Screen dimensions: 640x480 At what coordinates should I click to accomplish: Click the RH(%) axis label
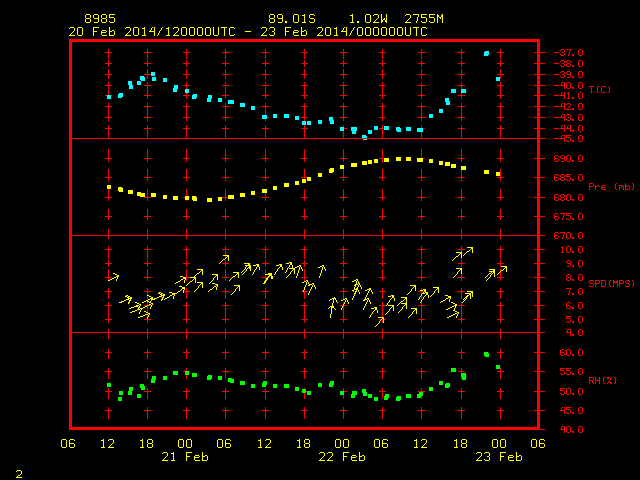602,380
